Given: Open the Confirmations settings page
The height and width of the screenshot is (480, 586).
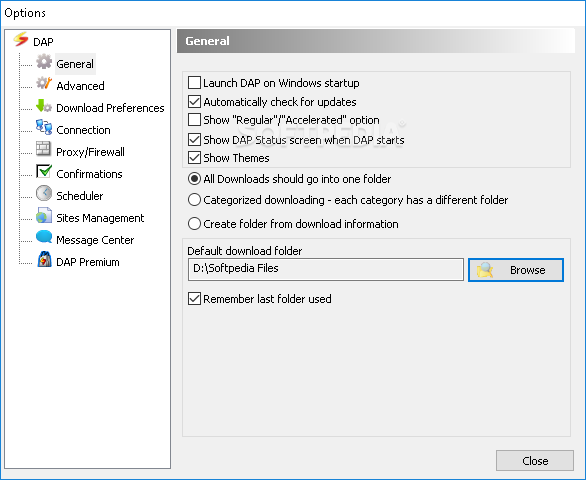Looking at the screenshot, I should tap(89, 174).
